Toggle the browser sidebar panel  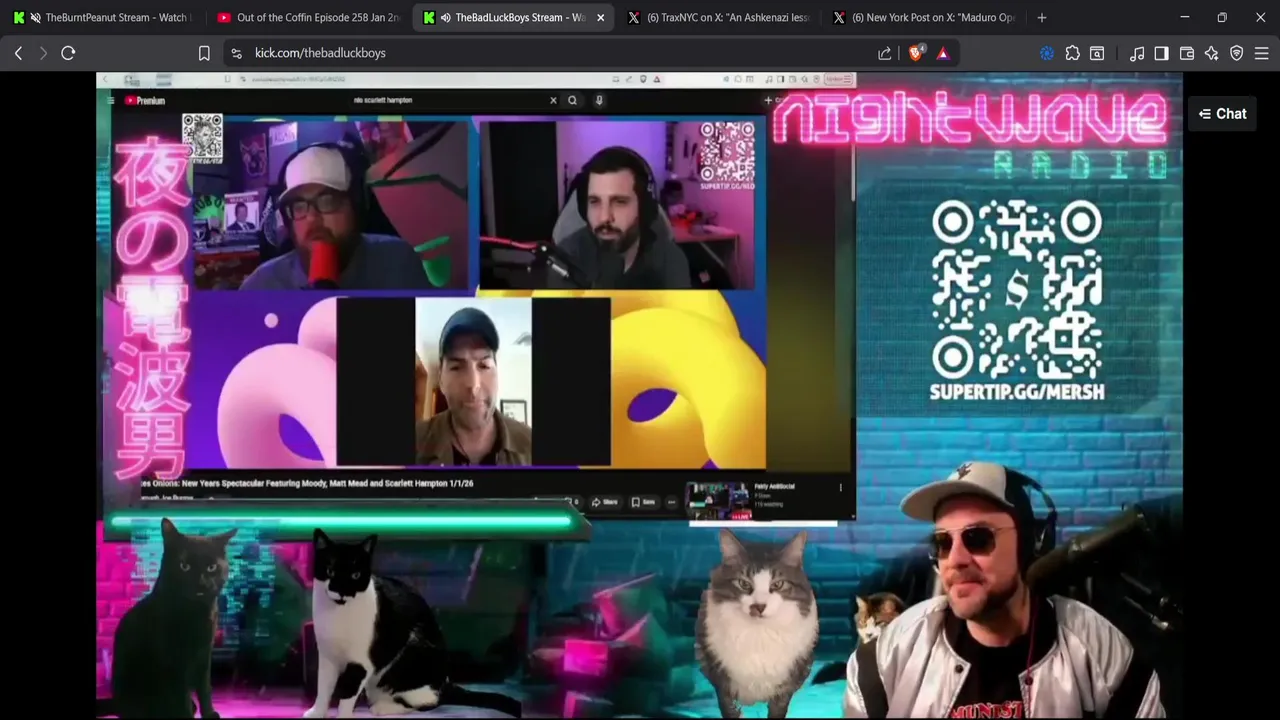(x=1161, y=53)
